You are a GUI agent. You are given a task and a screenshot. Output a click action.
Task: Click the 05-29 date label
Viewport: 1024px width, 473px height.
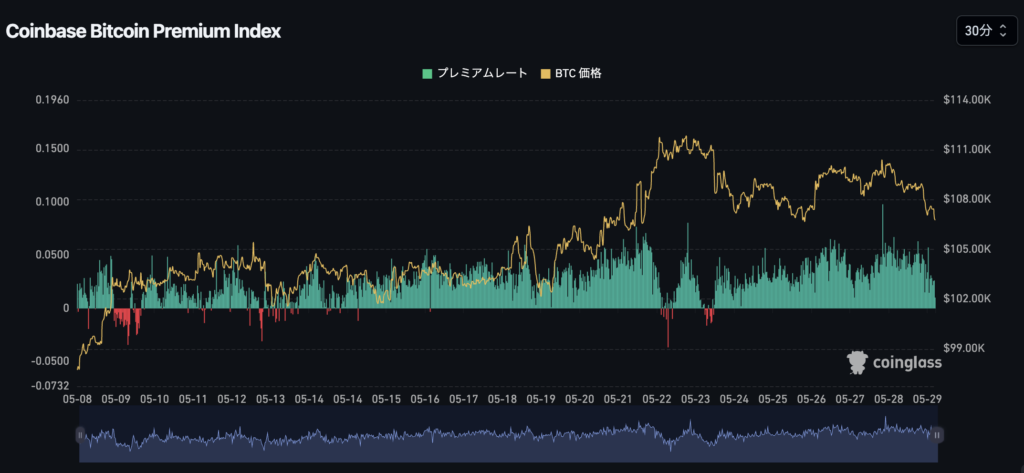point(926,398)
